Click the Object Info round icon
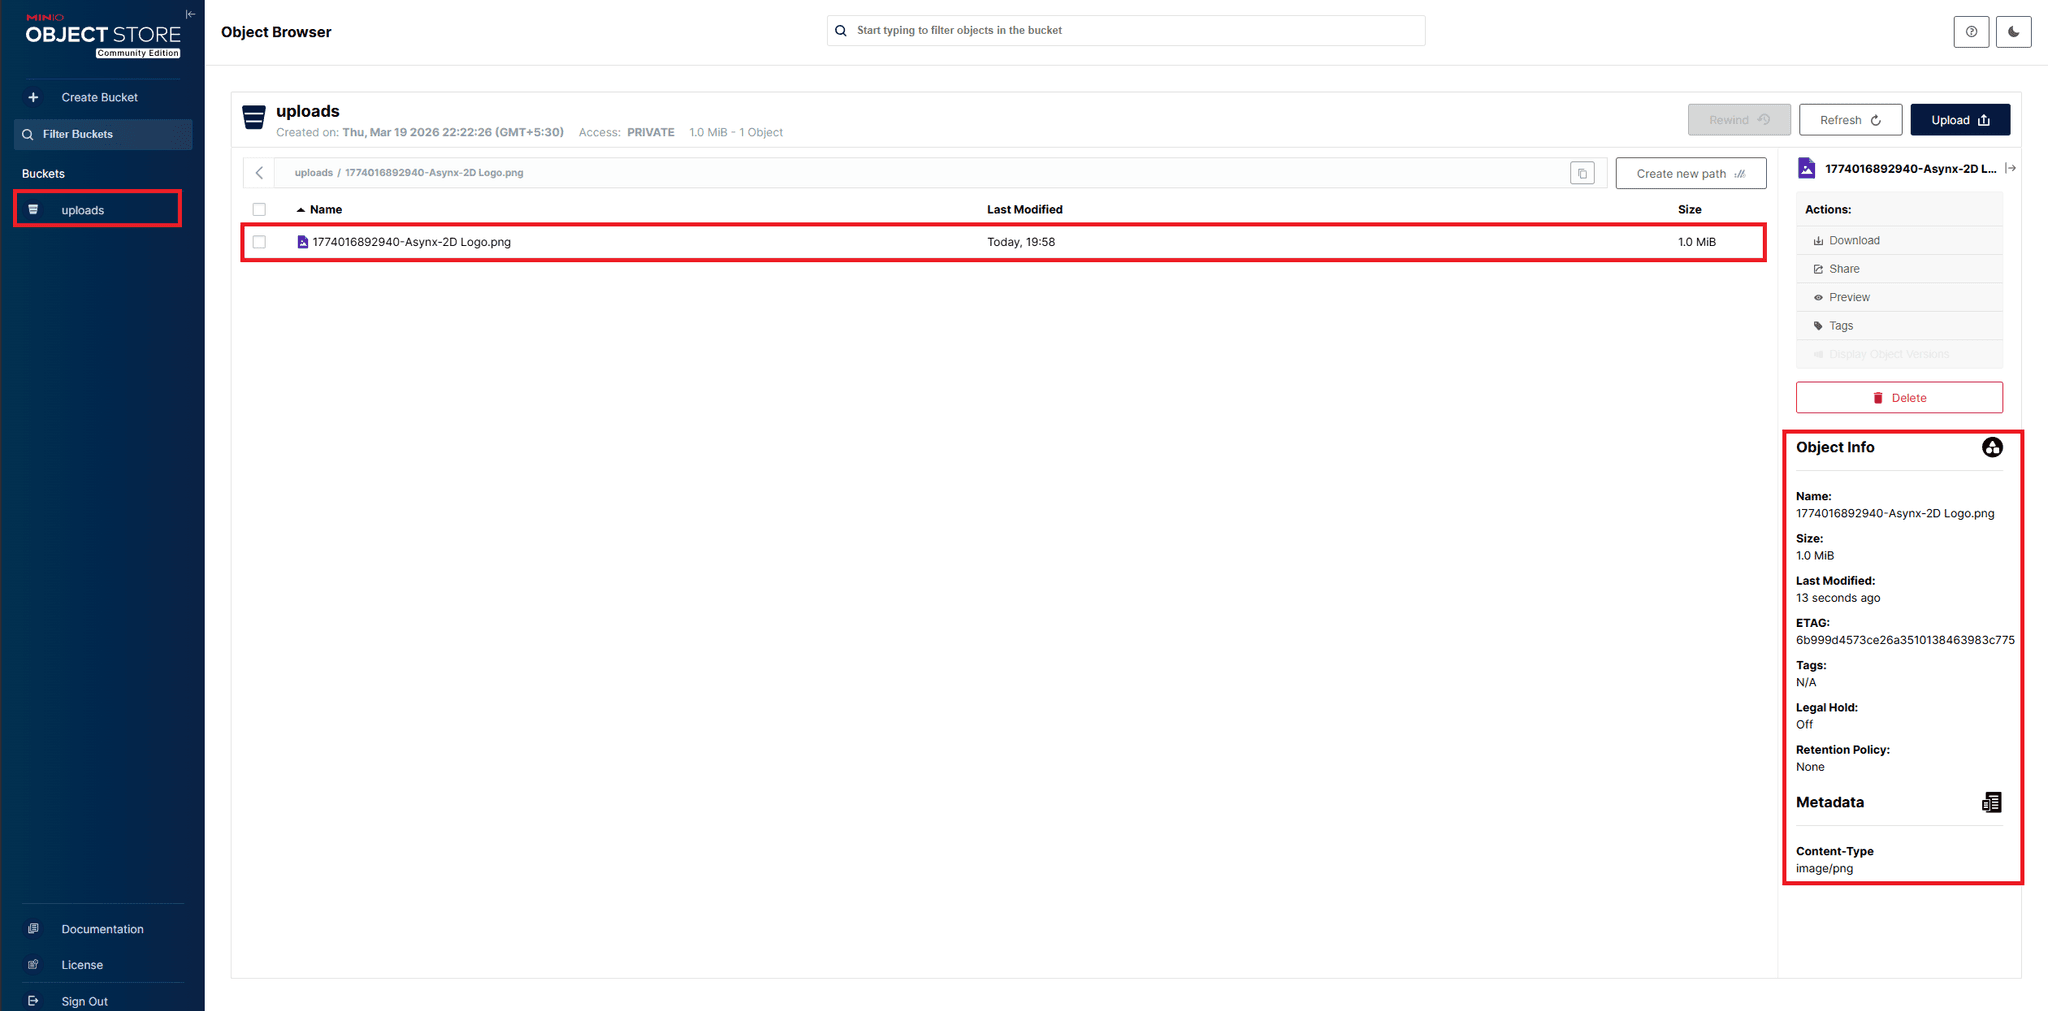Image resolution: width=2048 pixels, height=1011 pixels. pos(1992,447)
